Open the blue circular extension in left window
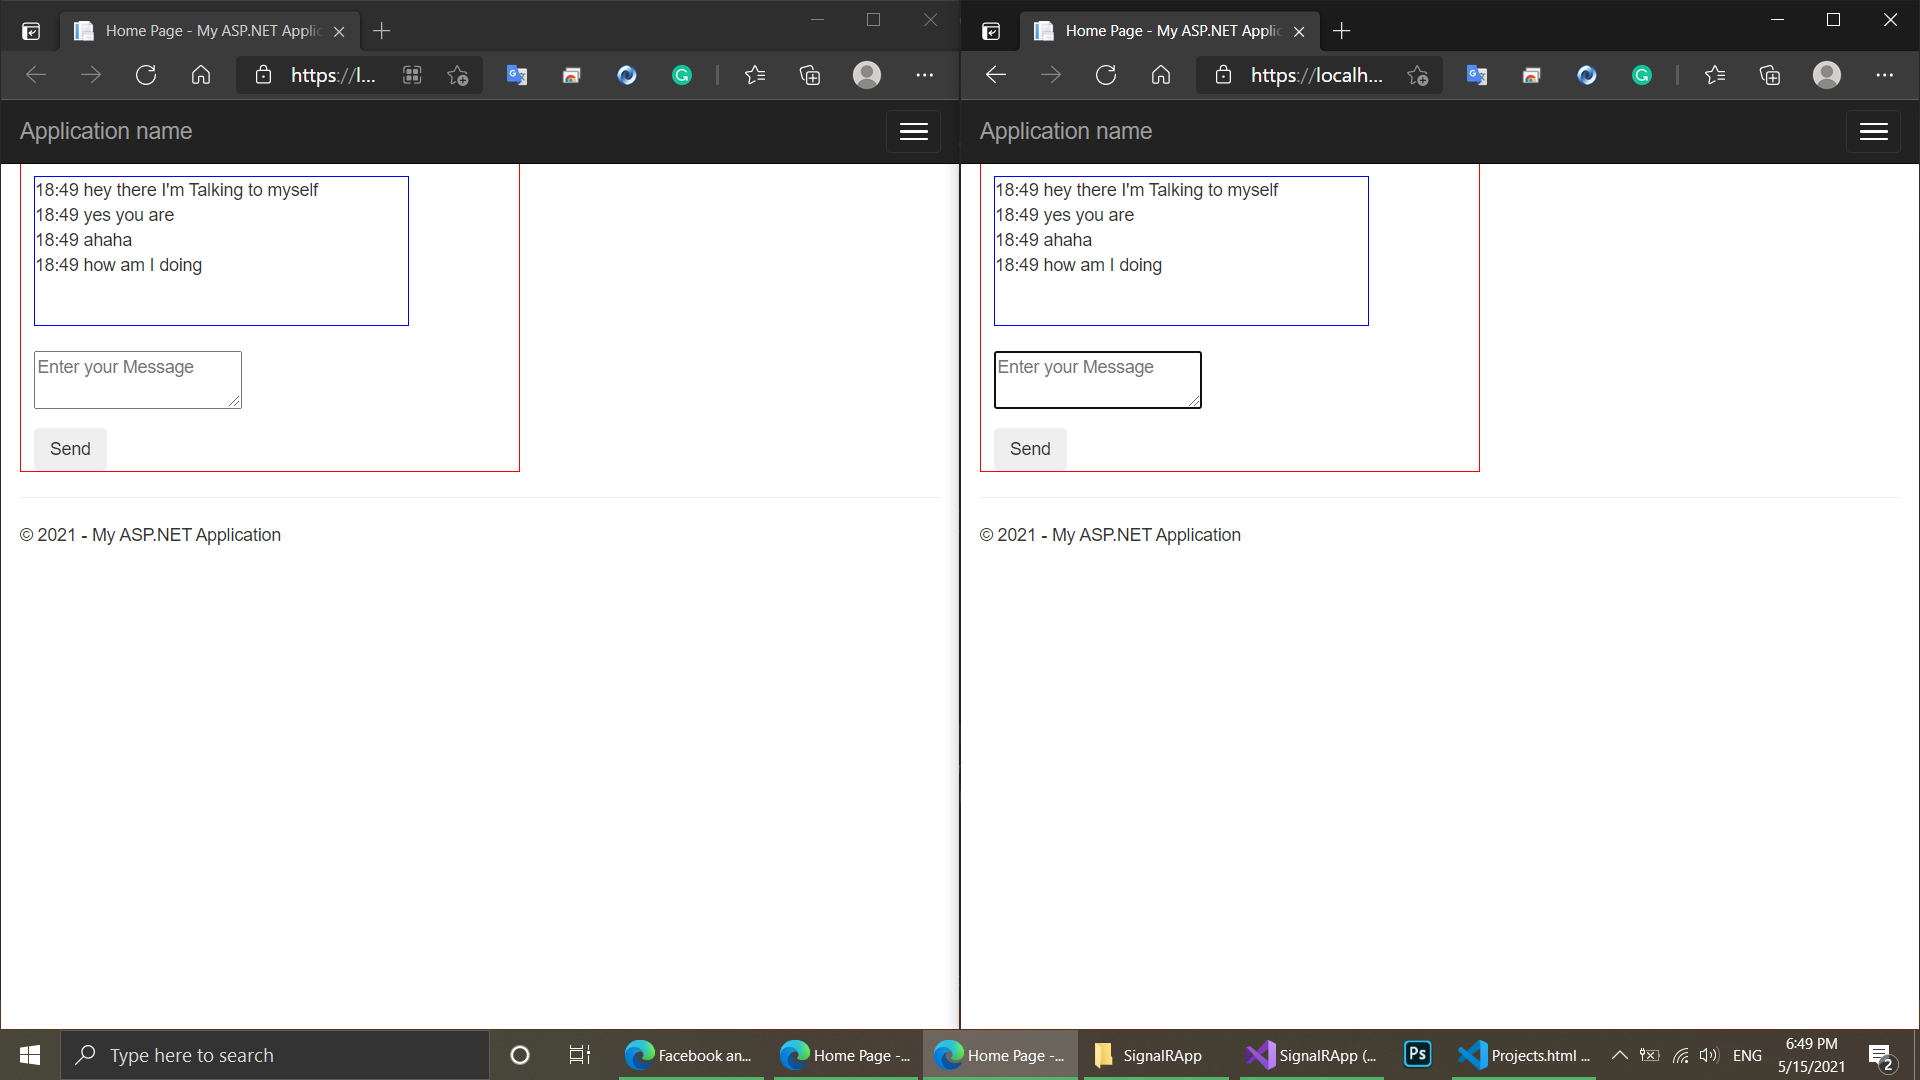1920x1080 pixels. pos(627,75)
